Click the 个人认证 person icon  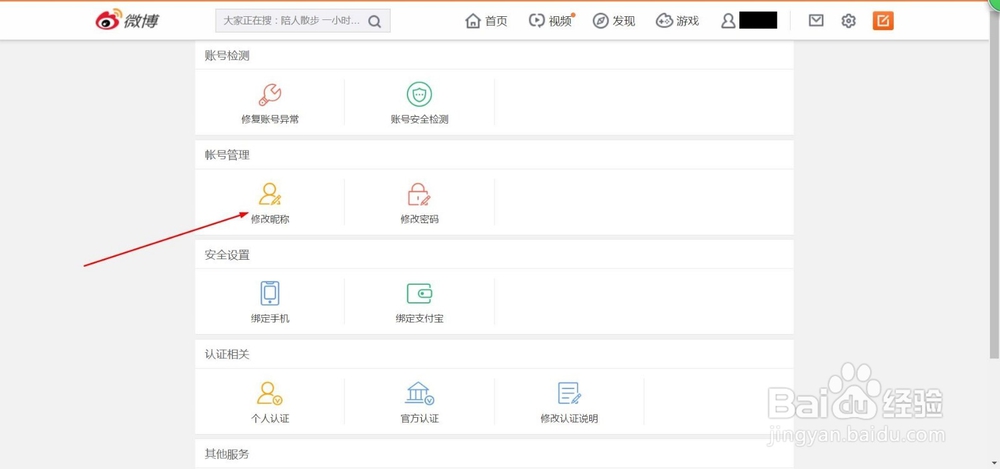click(270, 393)
